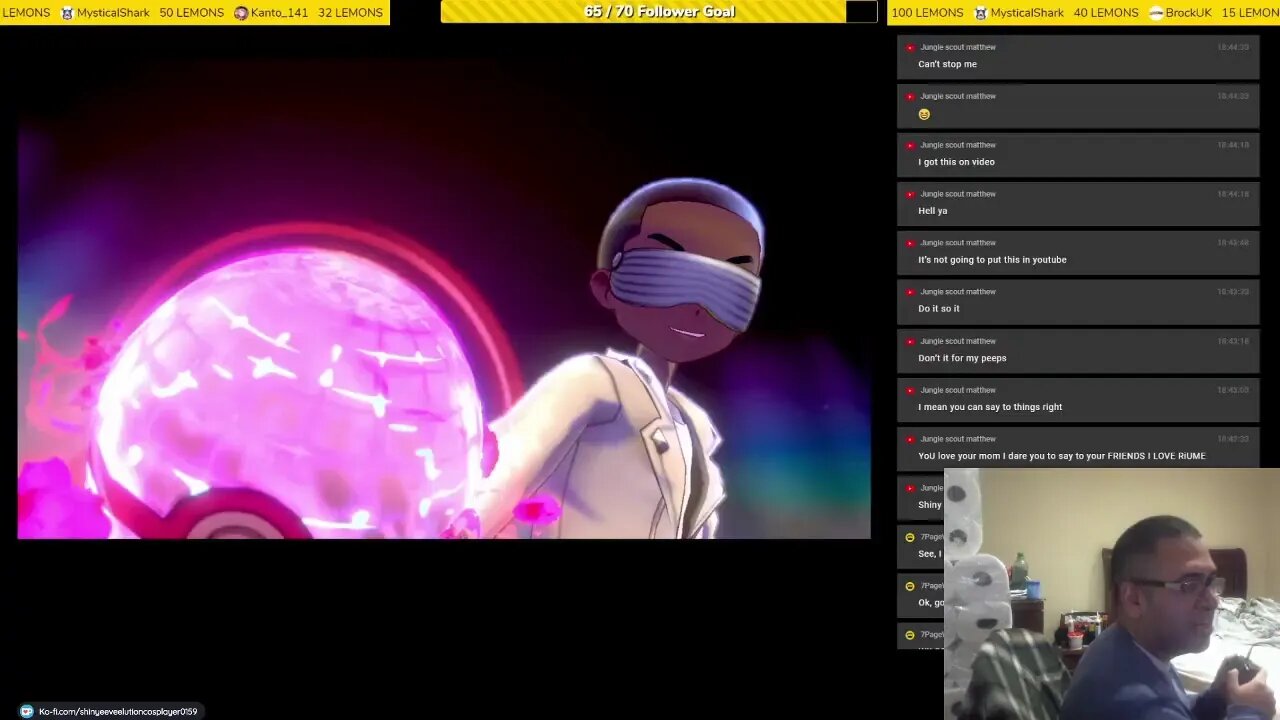Image resolution: width=1280 pixels, height=720 pixels.
Task: Click the Ko-fi cup icon
Action: click(26, 711)
